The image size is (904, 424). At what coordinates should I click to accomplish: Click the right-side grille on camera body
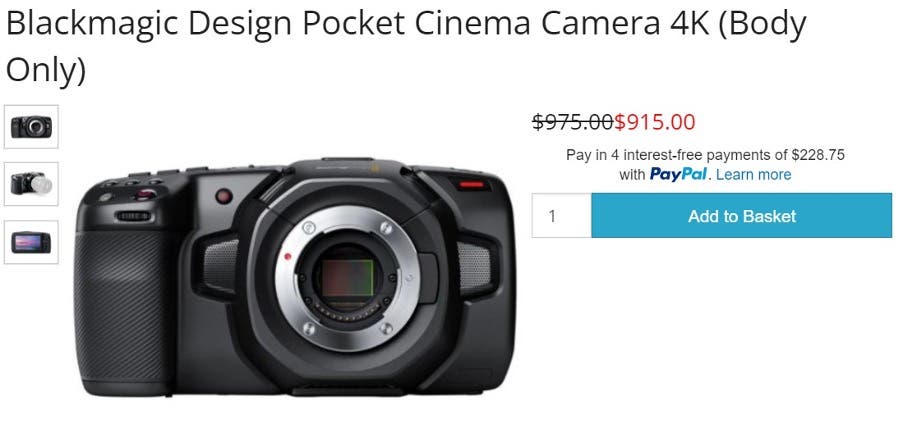point(474,266)
